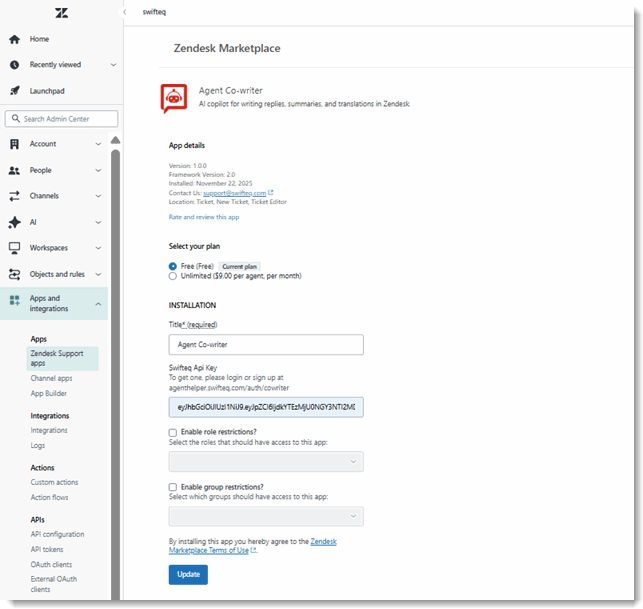Expand the Channels section chevron
The height and width of the screenshot is (609, 643).
(x=98, y=196)
